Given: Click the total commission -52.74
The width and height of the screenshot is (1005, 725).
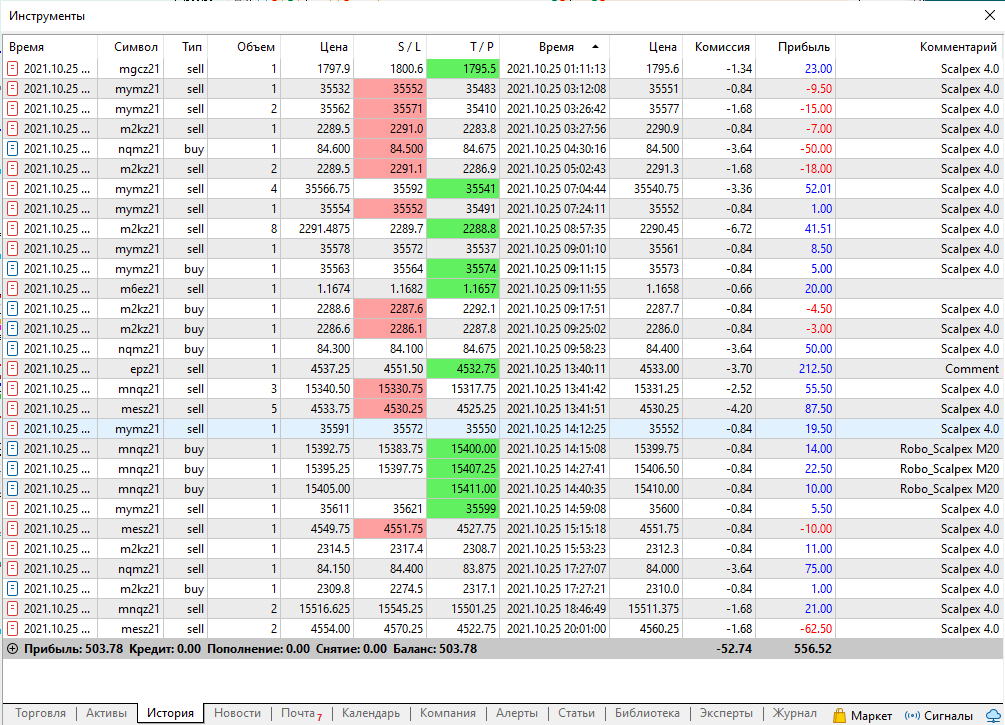Looking at the screenshot, I should point(734,649).
